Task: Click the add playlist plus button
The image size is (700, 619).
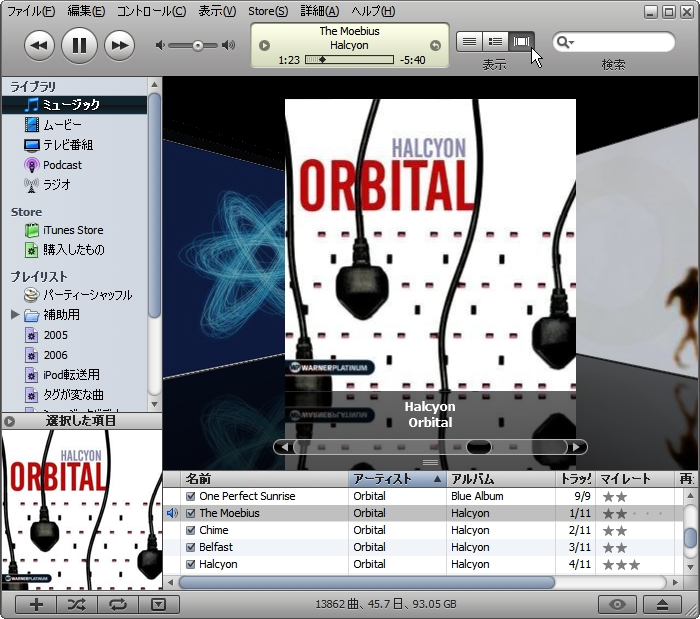Action: click(x=36, y=605)
